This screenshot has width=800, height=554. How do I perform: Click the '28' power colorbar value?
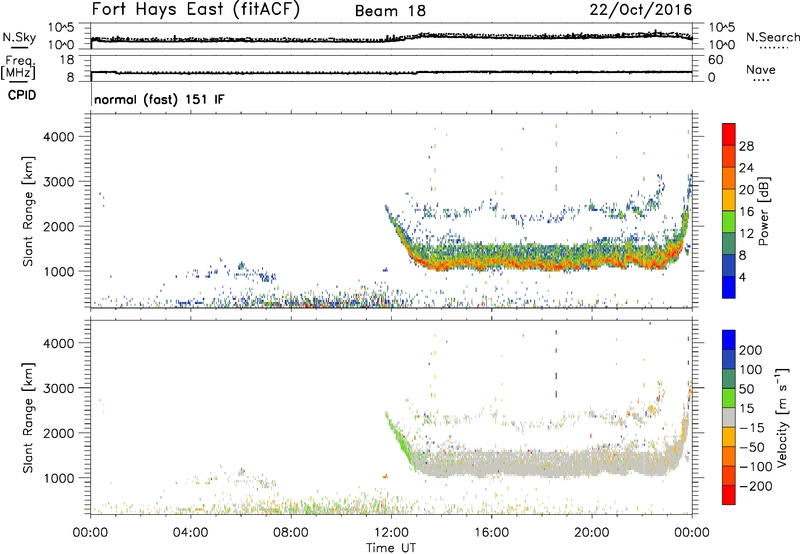746,146
